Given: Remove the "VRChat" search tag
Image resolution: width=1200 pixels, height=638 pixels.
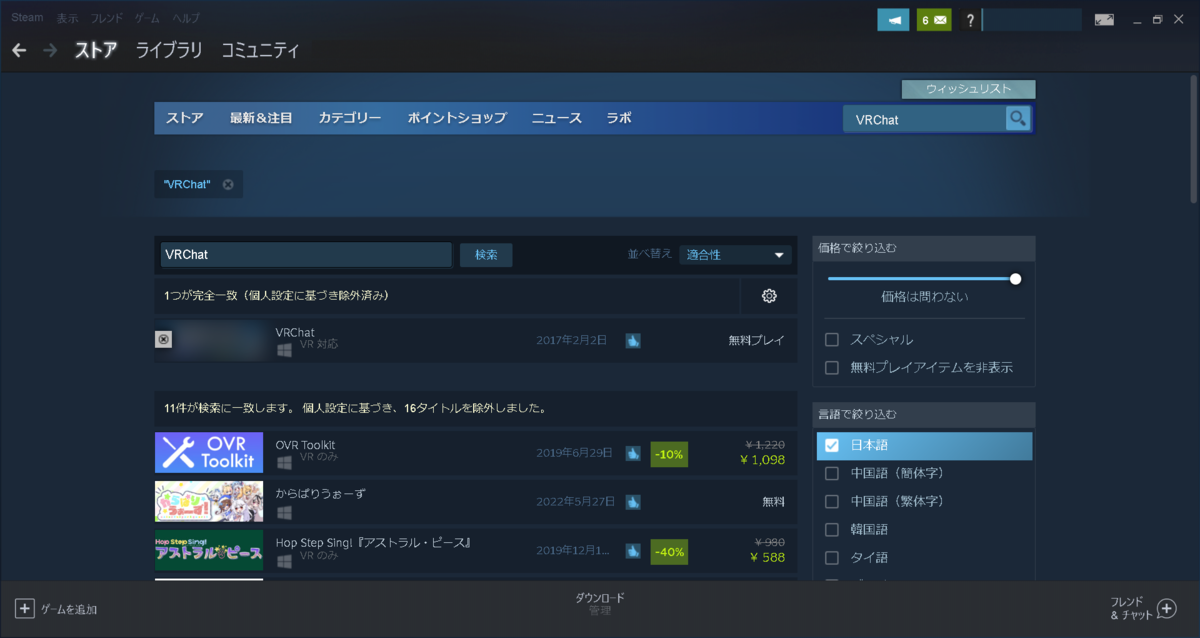Looking at the screenshot, I should pos(228,184).
